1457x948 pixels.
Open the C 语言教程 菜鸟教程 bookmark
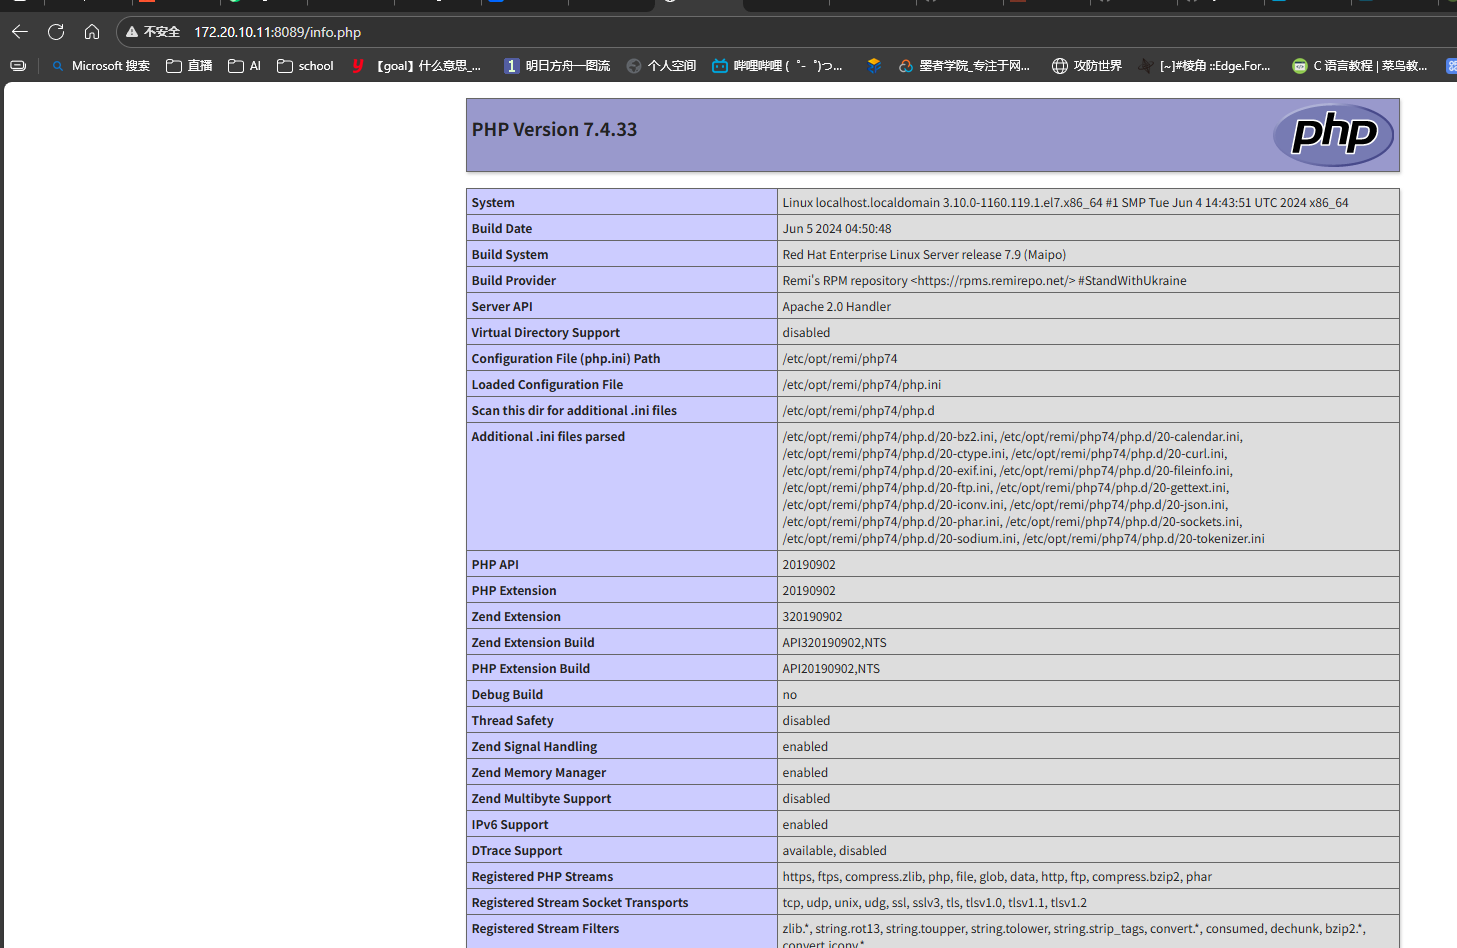click(x=1359, y=66)
